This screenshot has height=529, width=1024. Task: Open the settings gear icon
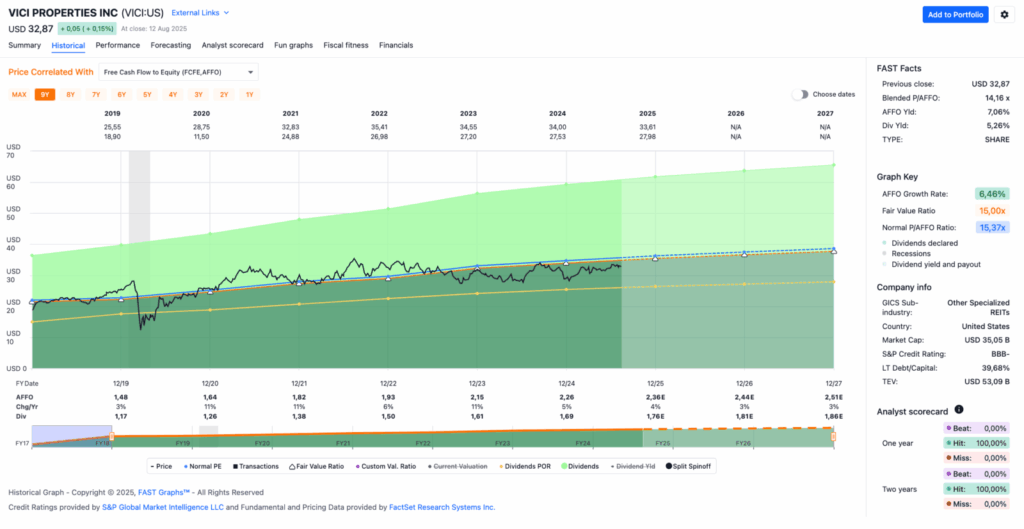pos(1004,15)
